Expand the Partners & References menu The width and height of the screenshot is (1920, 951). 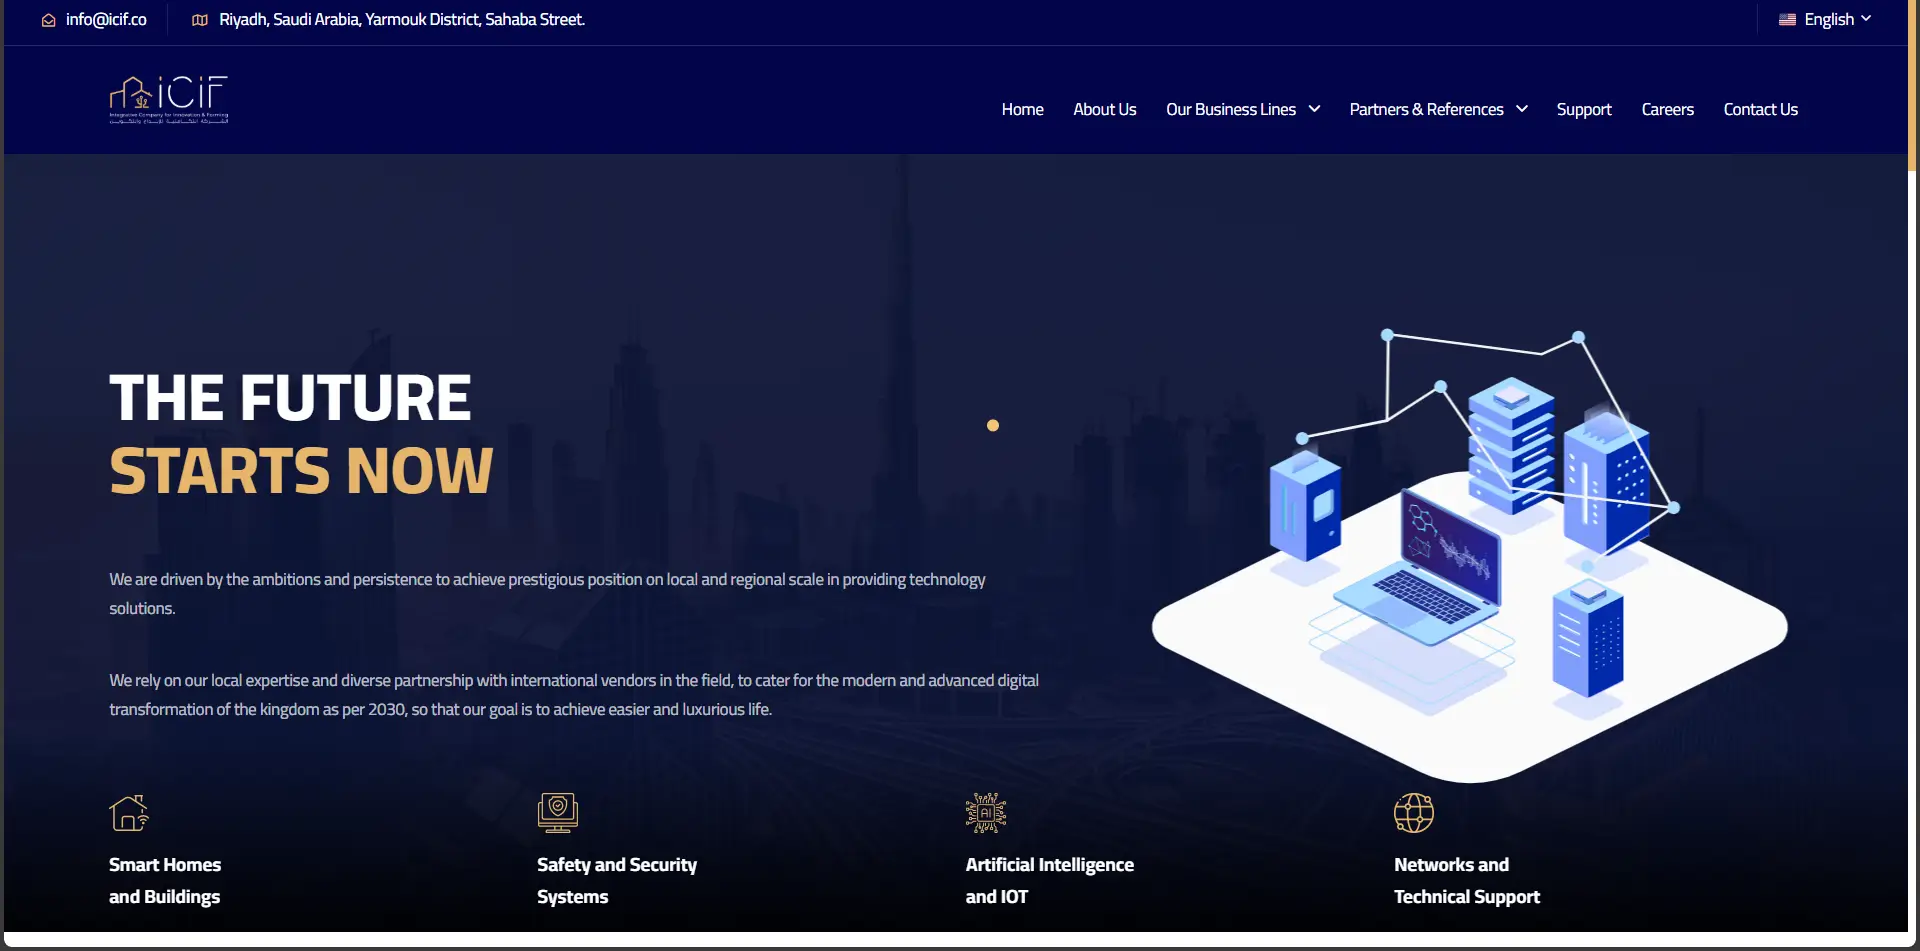1437,110
